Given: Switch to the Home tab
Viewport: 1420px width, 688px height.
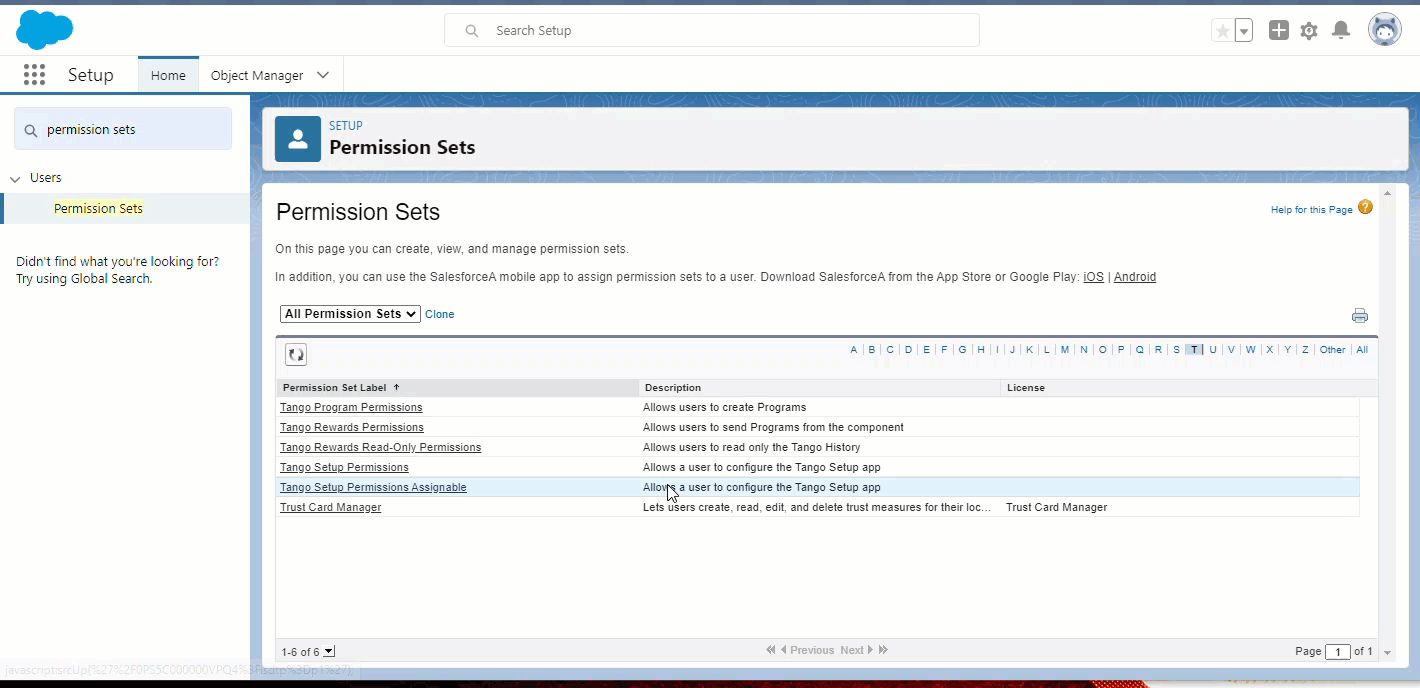Looking at the screenshot, I should (168, 74).
